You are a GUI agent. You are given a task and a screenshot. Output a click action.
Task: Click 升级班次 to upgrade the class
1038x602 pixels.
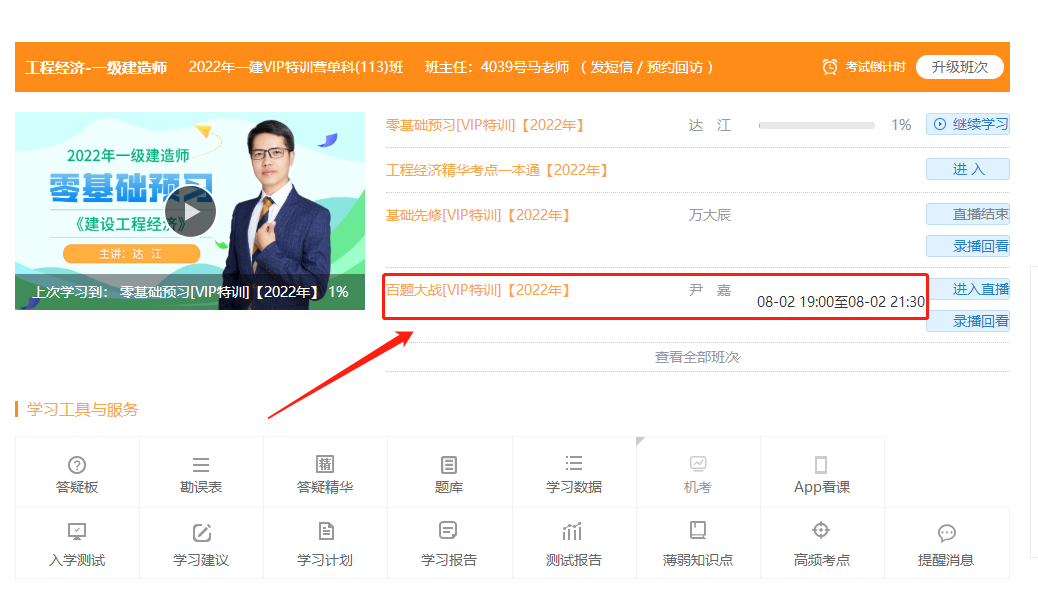coord(962,66)
